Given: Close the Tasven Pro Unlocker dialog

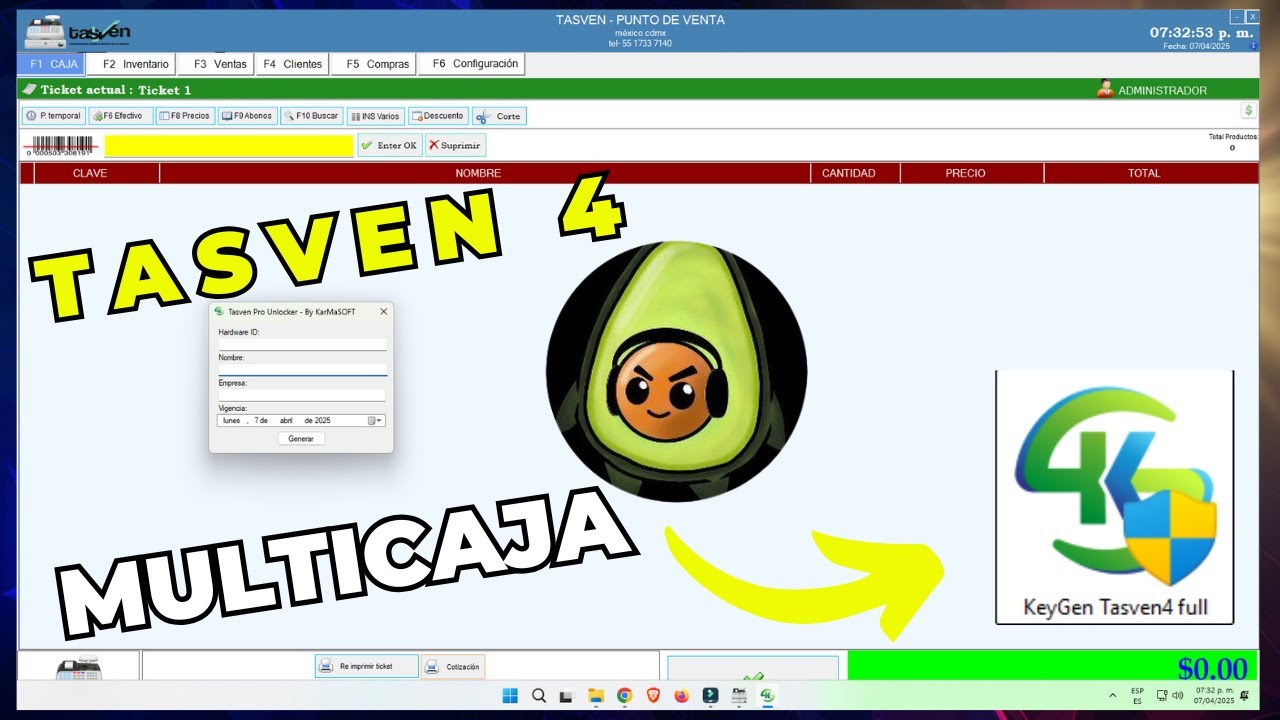Looking at the screenshot, I should pyautogui.click(x=383, y=312).
